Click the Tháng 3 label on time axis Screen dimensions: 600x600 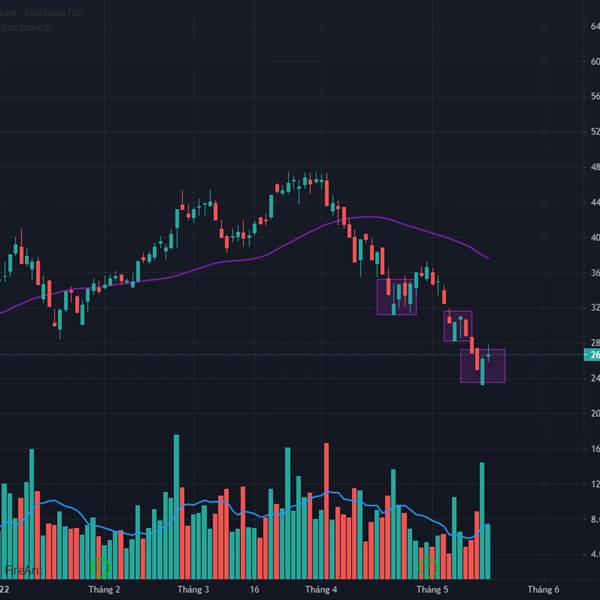click(x=193, y=589)
